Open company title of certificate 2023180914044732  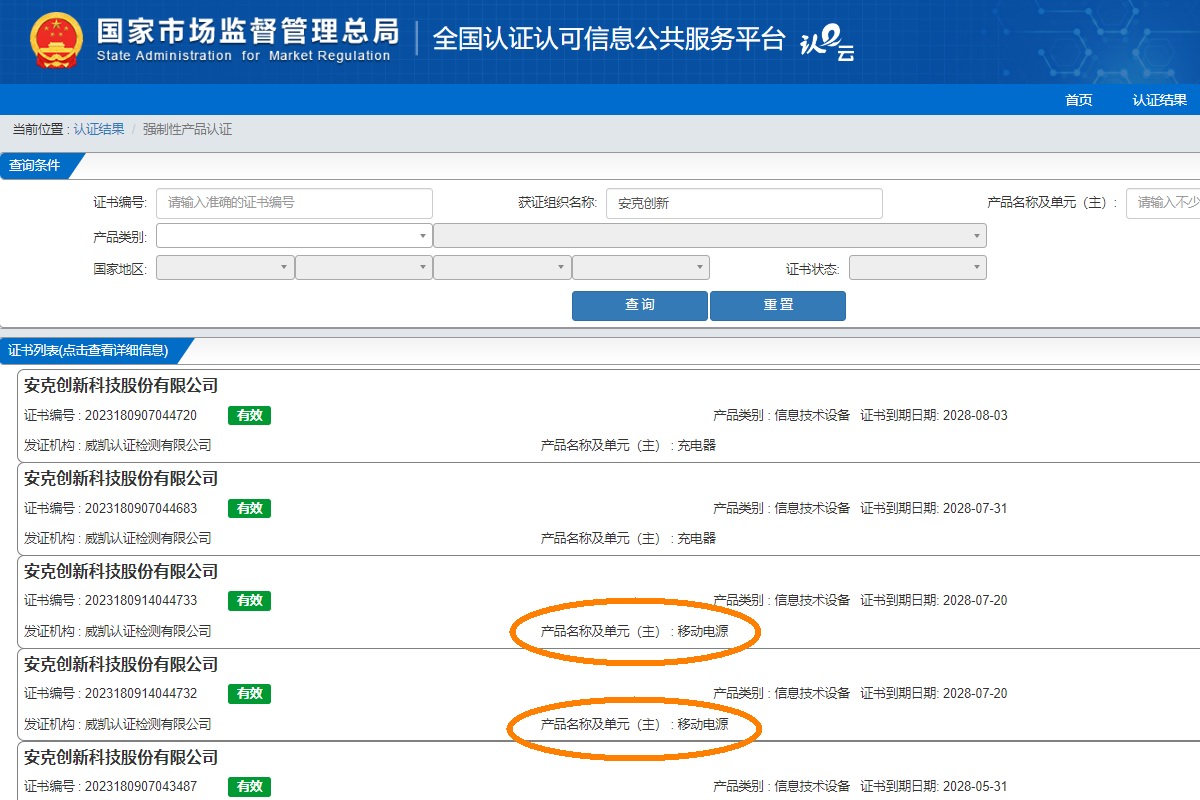click(x=121, y=665)
